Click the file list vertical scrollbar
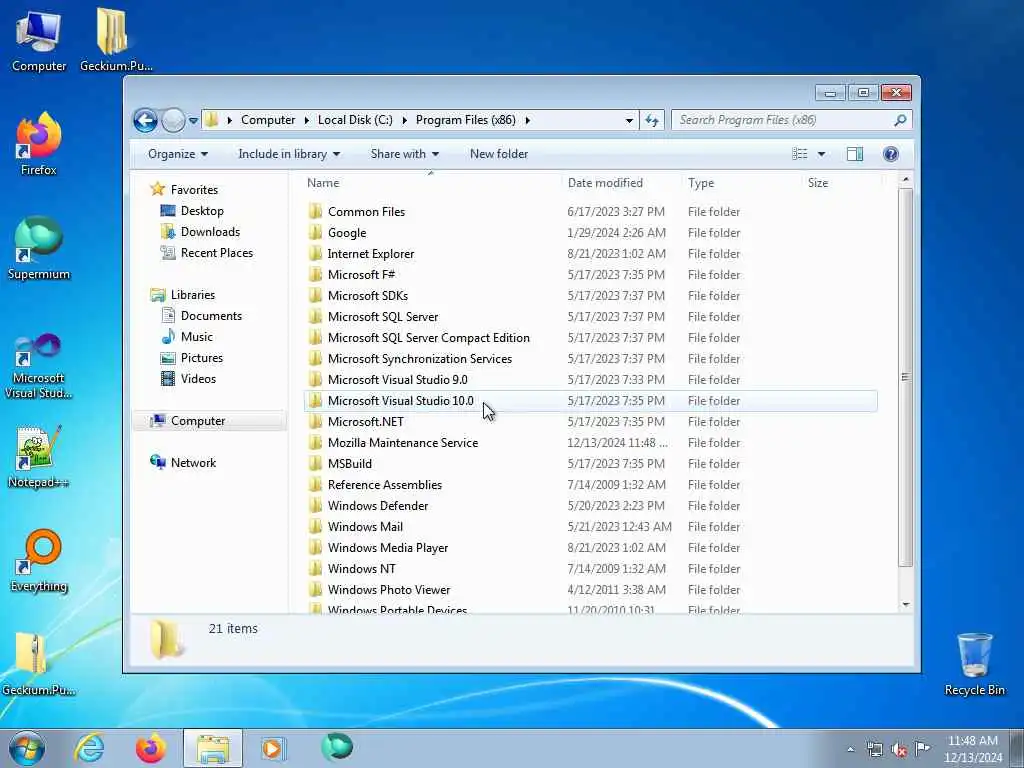 [x=905, y=377]
